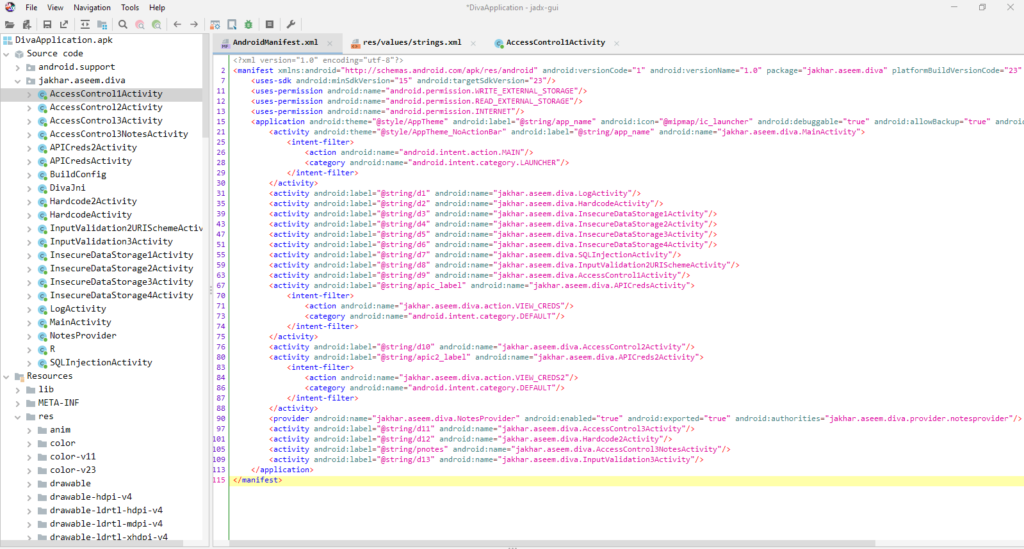Toggle the Flatten packages toolbar icon
This screenshot has height=549, width=1024.
[x=102, y=25]
